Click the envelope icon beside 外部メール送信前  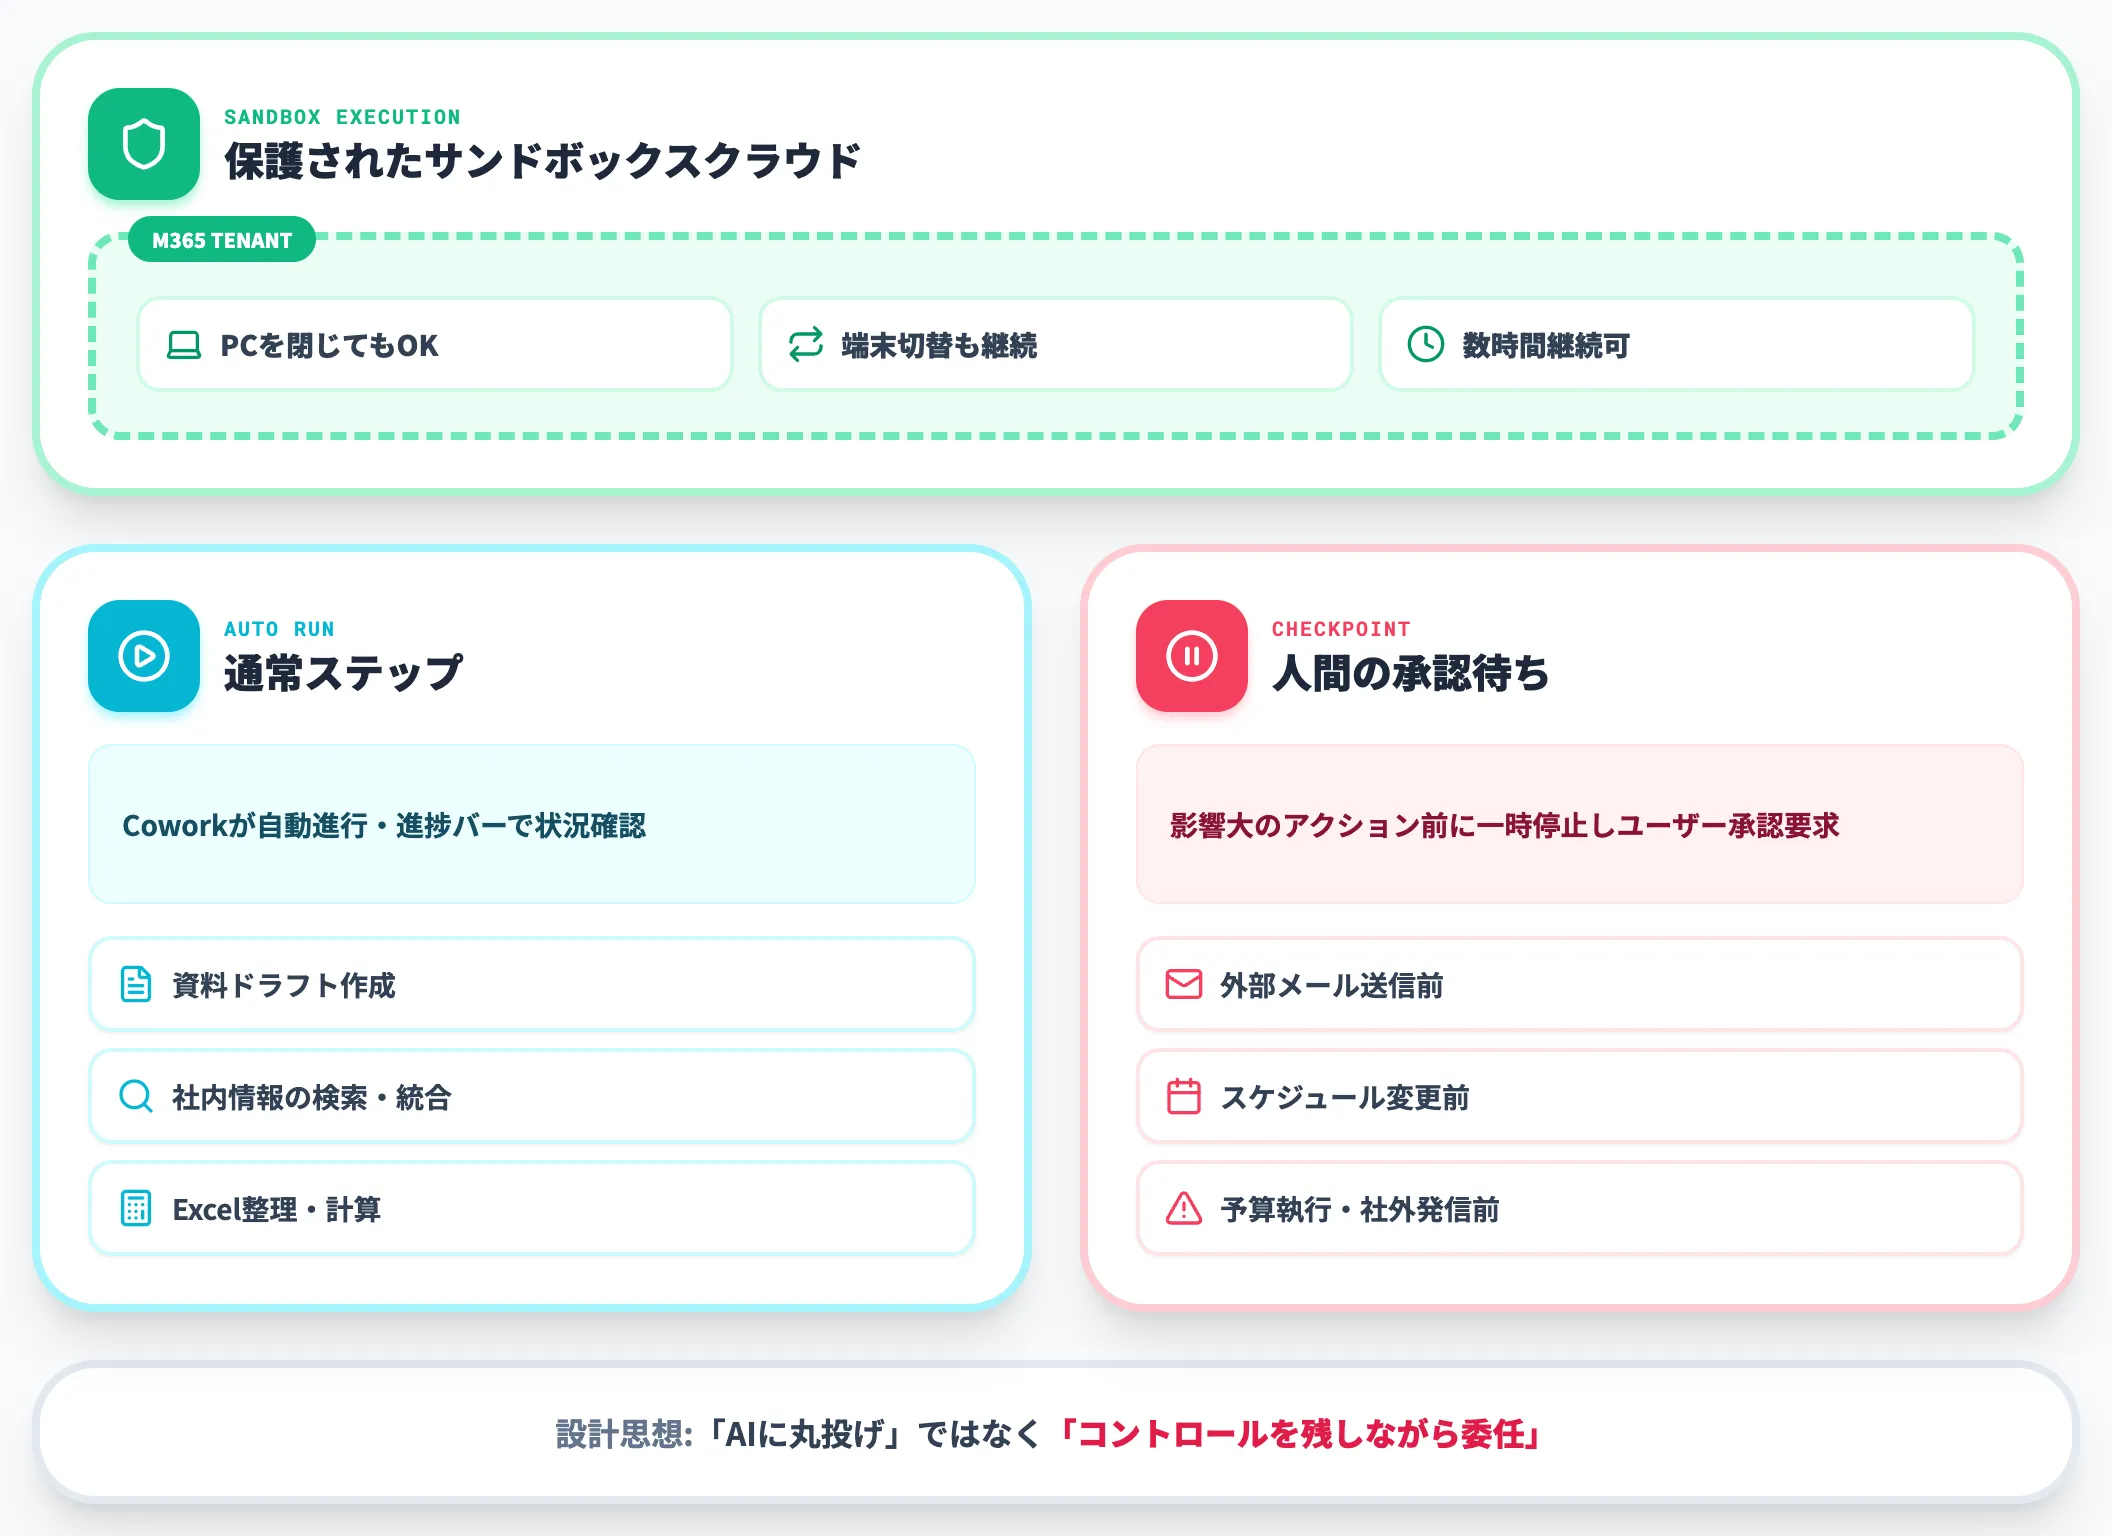tap(1184, 984)
